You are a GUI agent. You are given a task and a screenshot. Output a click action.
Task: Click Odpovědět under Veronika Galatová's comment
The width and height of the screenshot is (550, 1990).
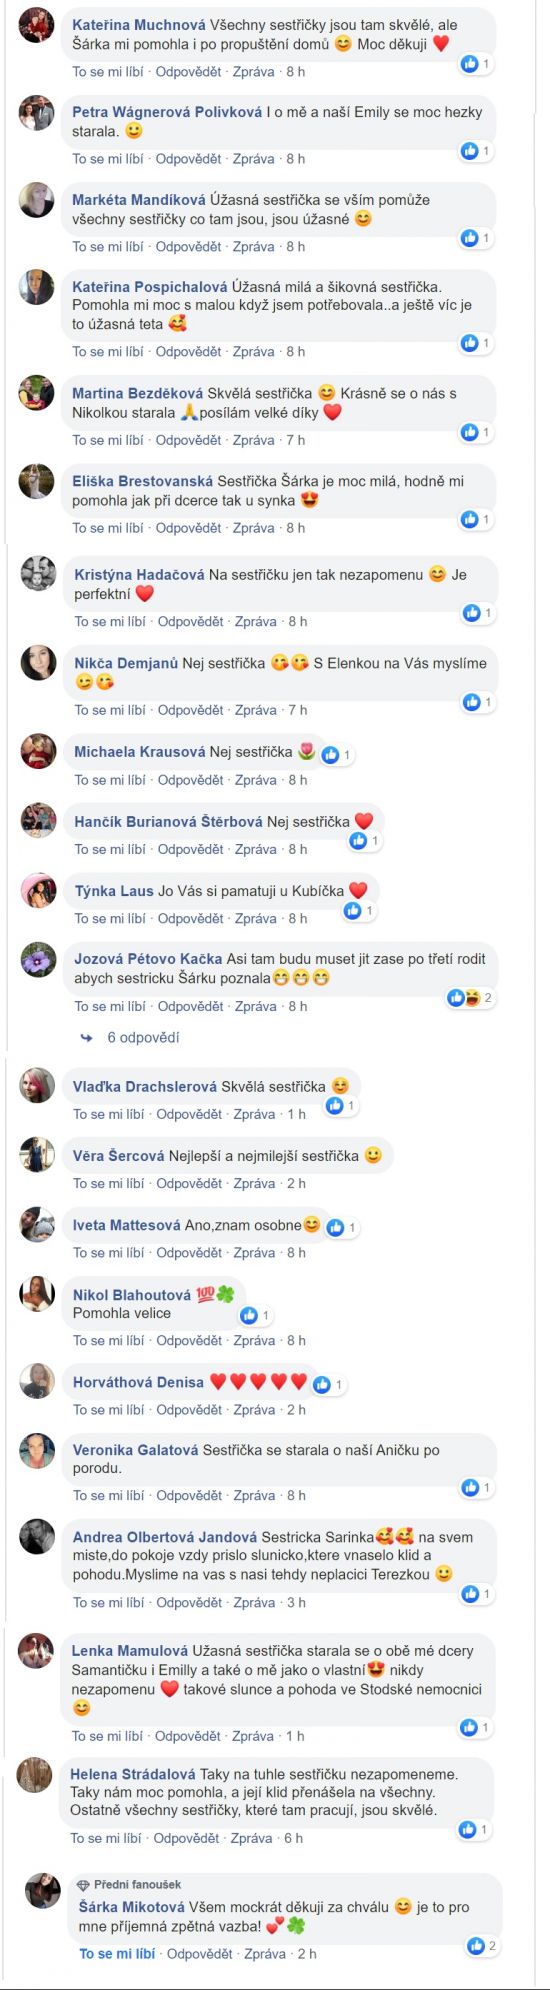(x=189, y=1495)
